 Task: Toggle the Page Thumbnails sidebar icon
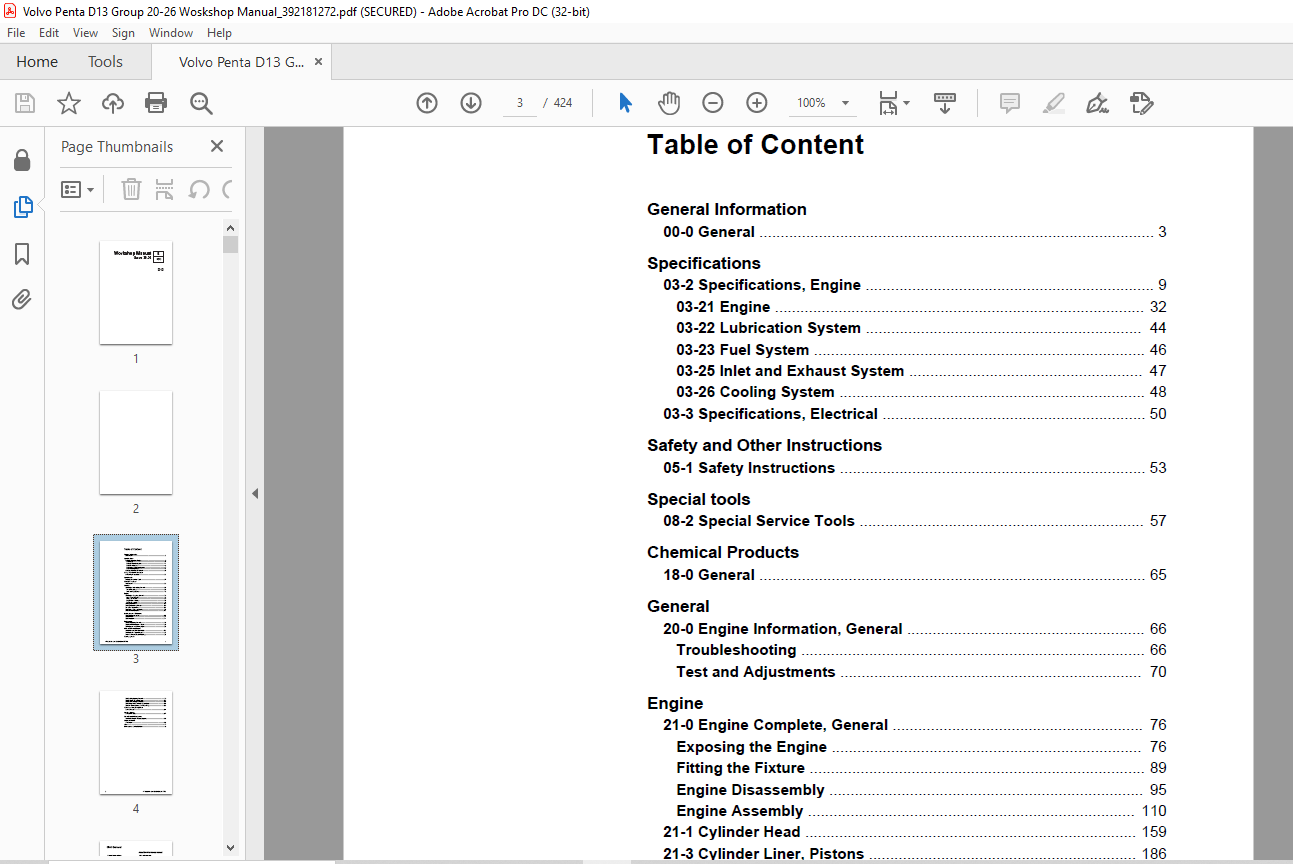pos(22,207)
